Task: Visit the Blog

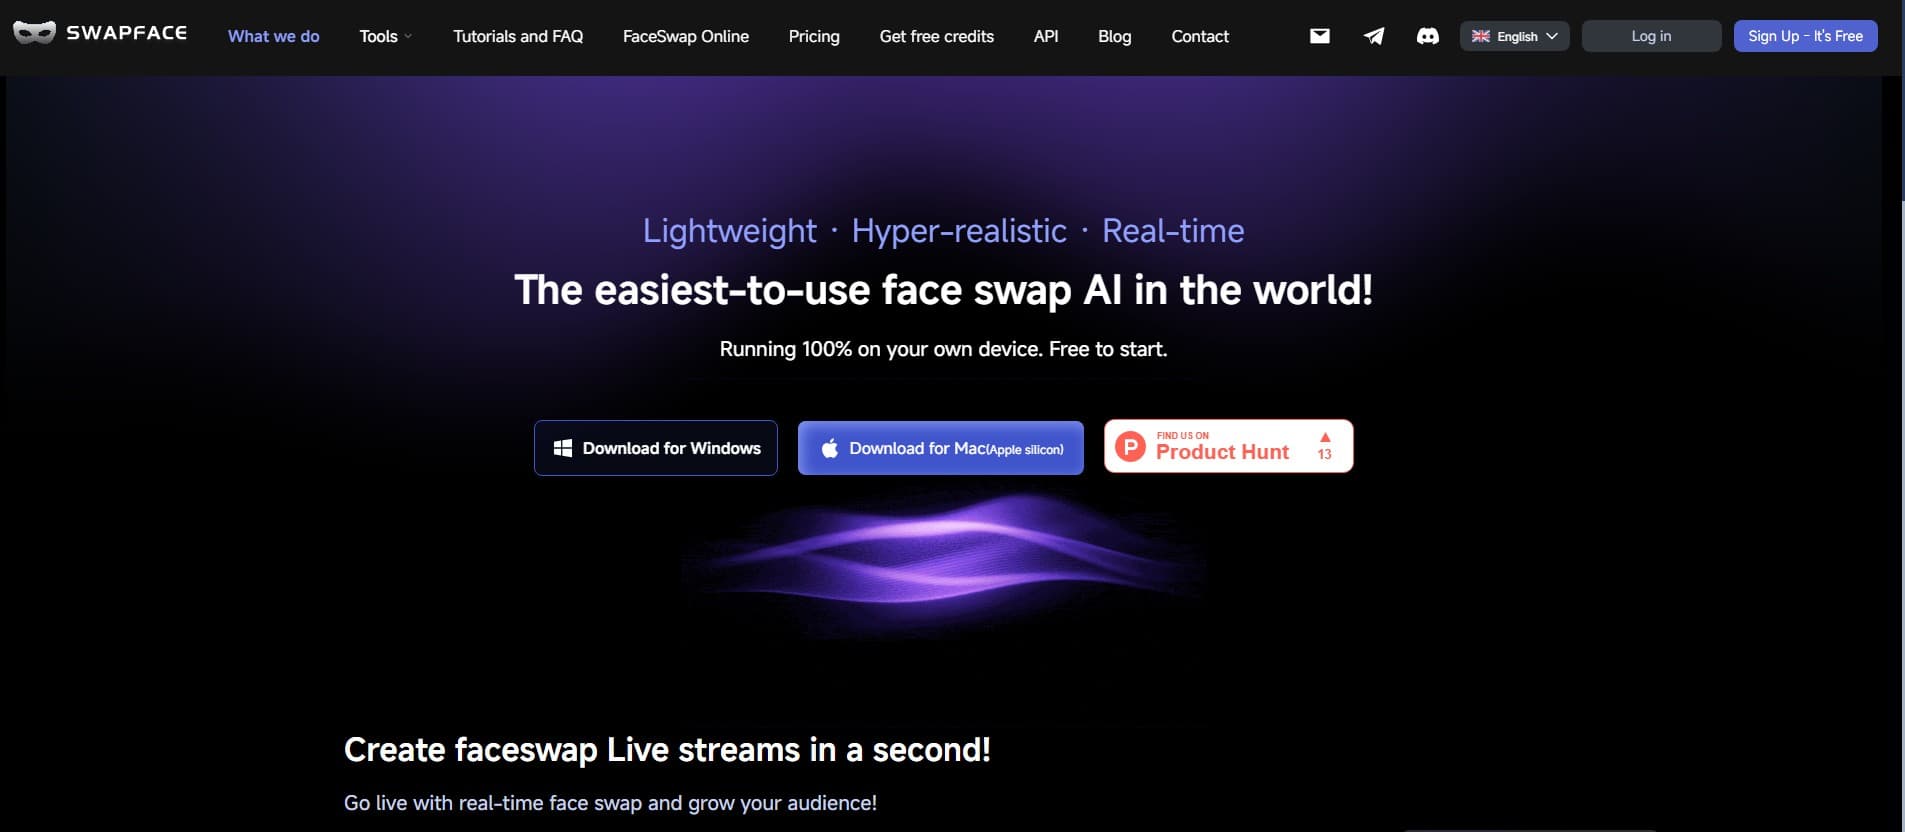Action: 1115,36
